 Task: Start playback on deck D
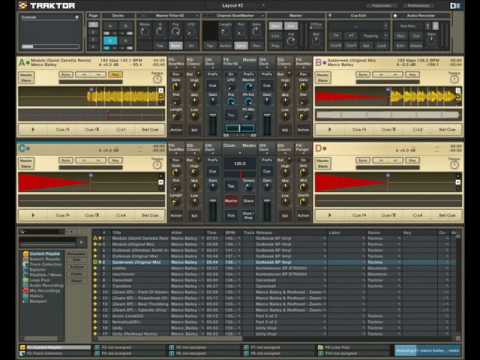coord(330,215)
